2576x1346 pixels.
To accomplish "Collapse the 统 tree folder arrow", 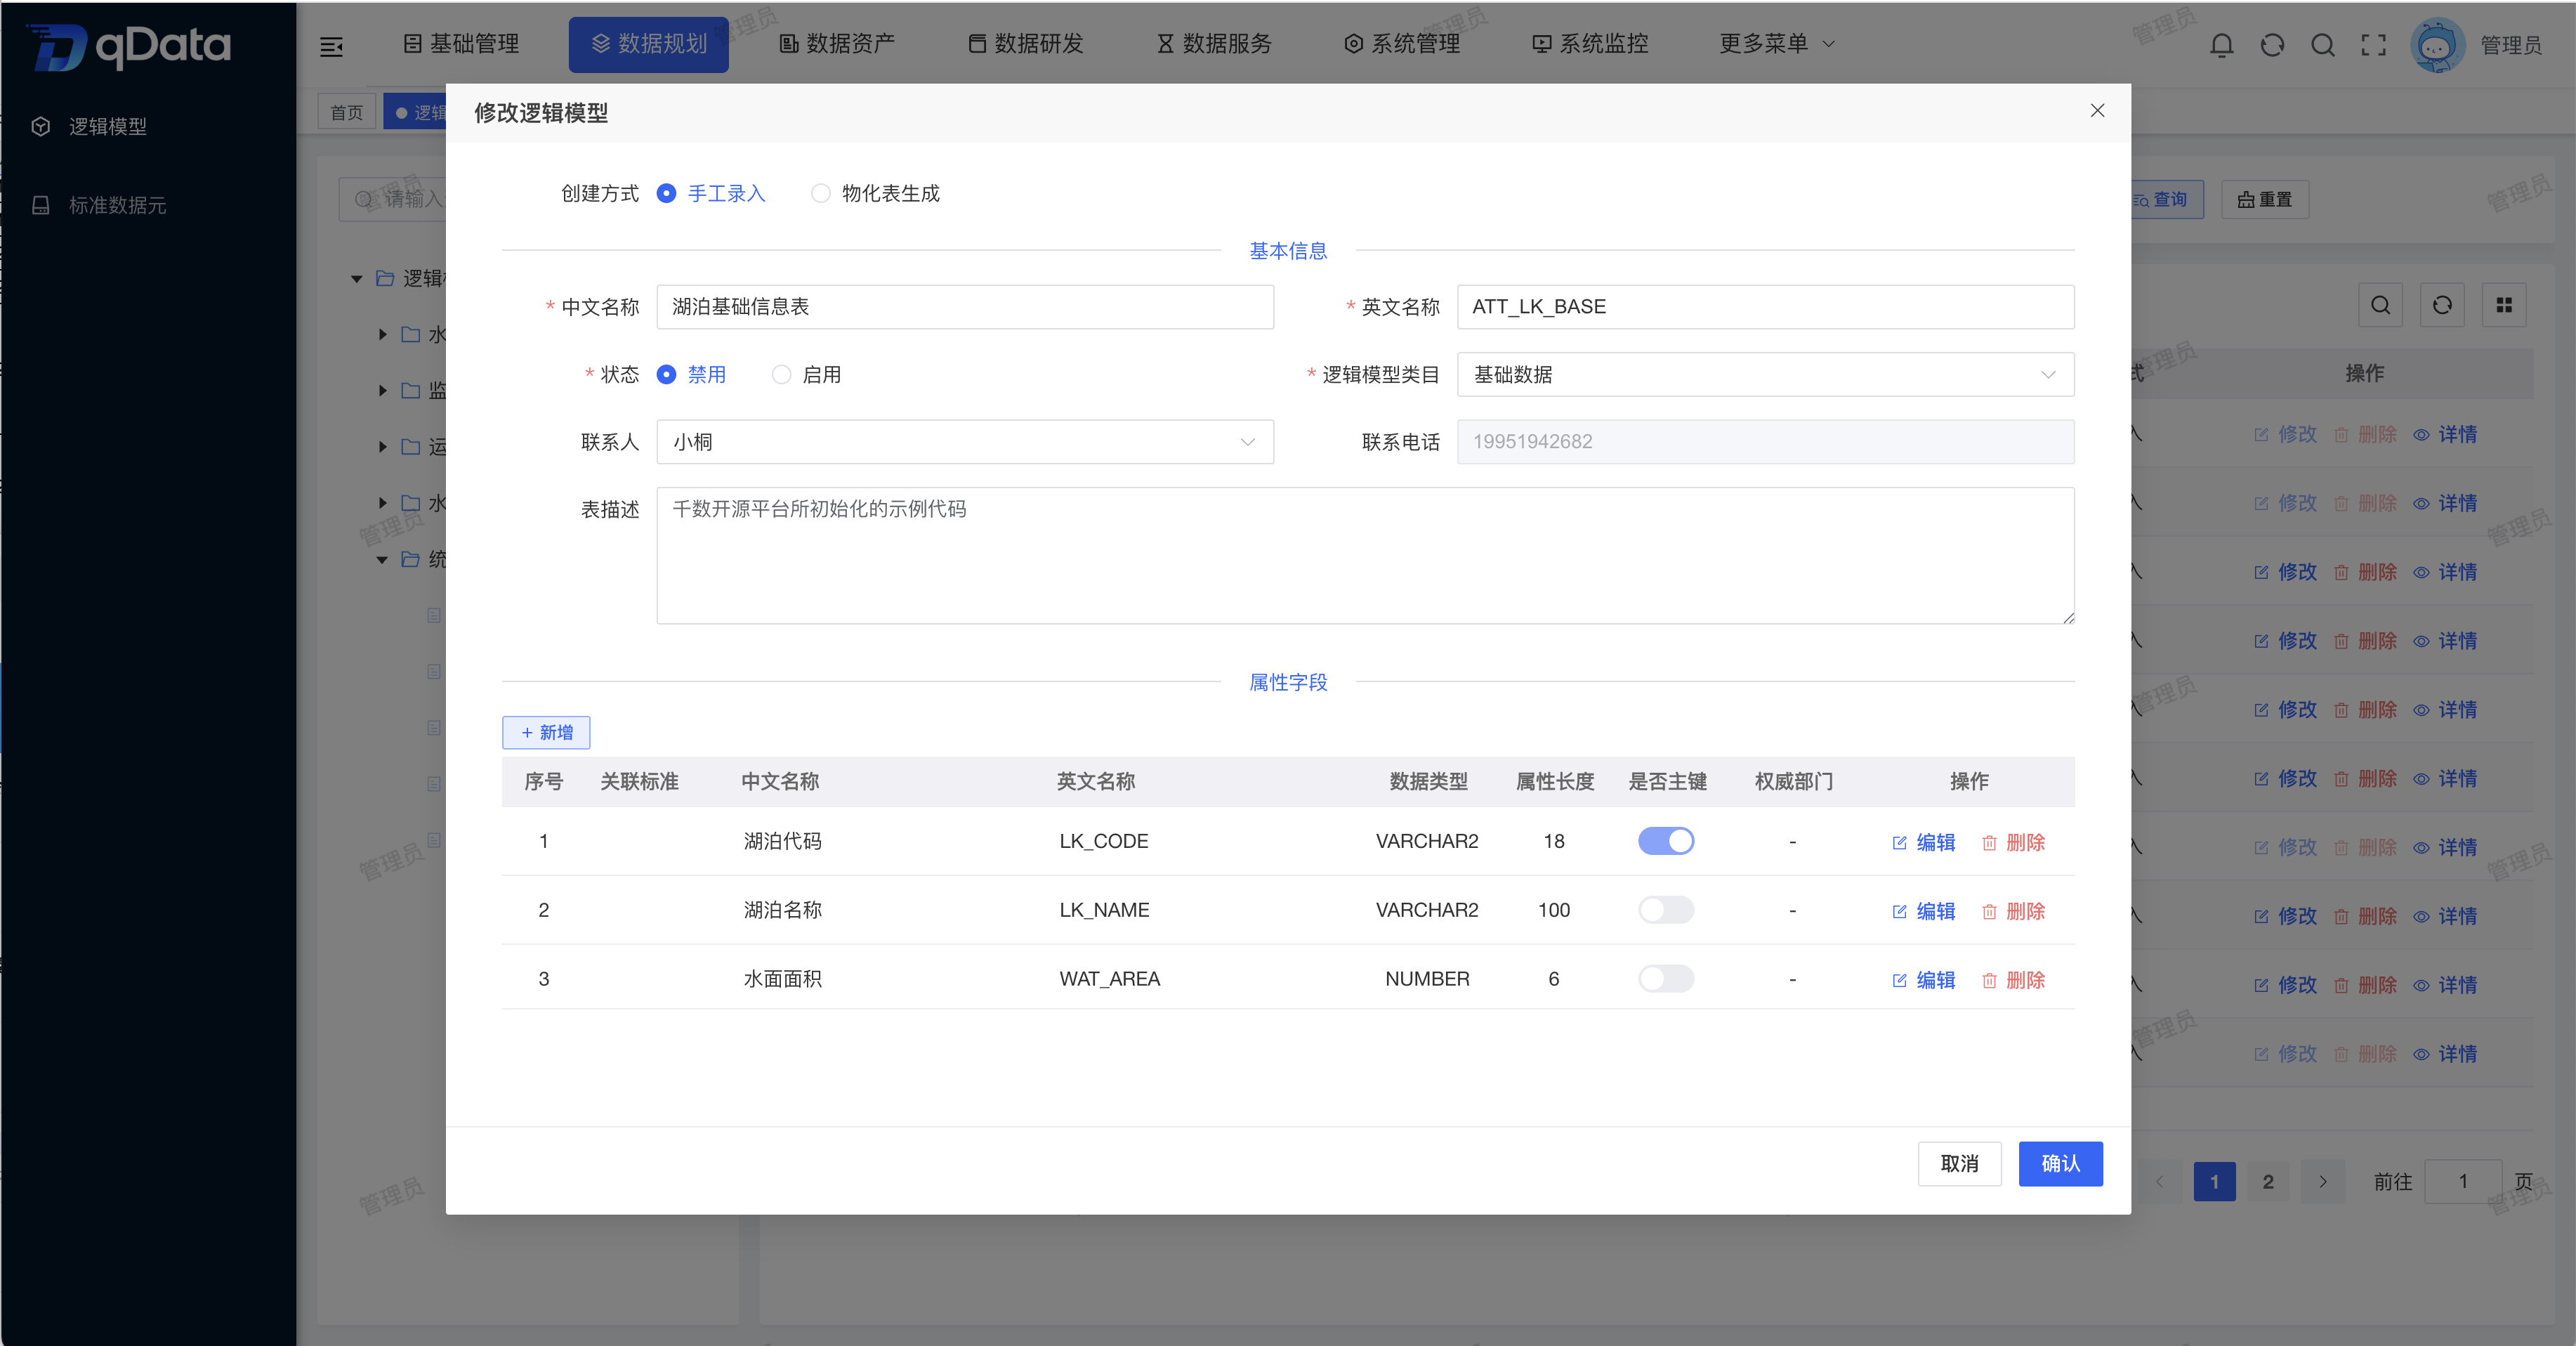I will click(x=382, y=560).
